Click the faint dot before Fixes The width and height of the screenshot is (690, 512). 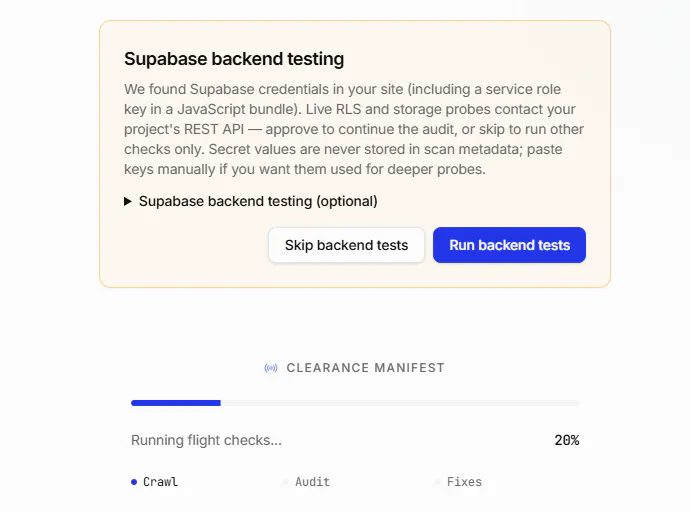point(437,482)
